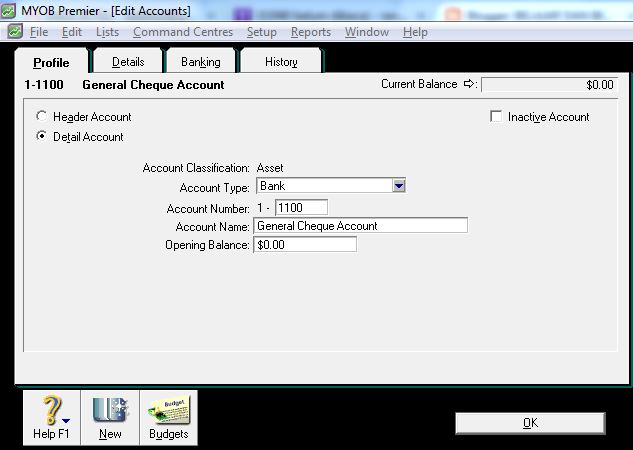Click the 'Account Classification:' label
633x450 pixels.
196,168
